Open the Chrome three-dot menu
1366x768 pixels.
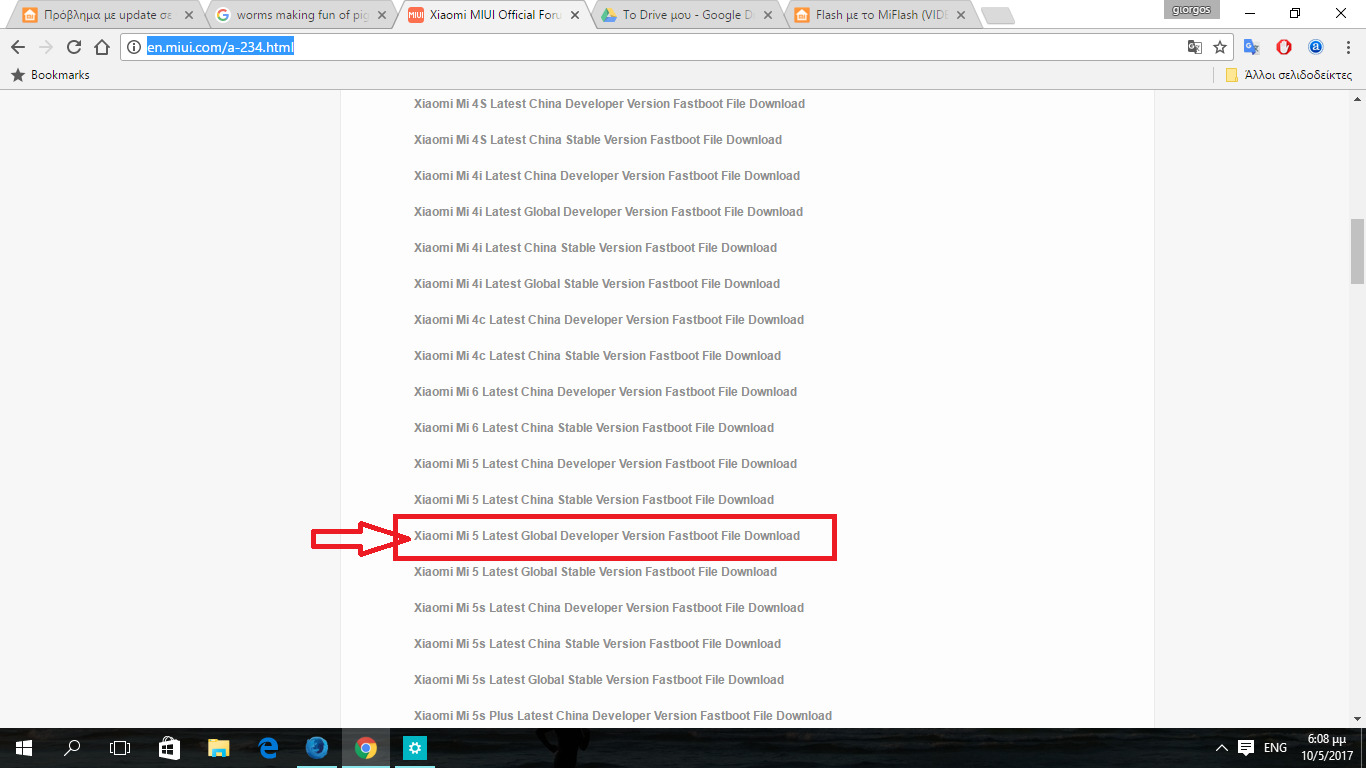[1346, 47]
